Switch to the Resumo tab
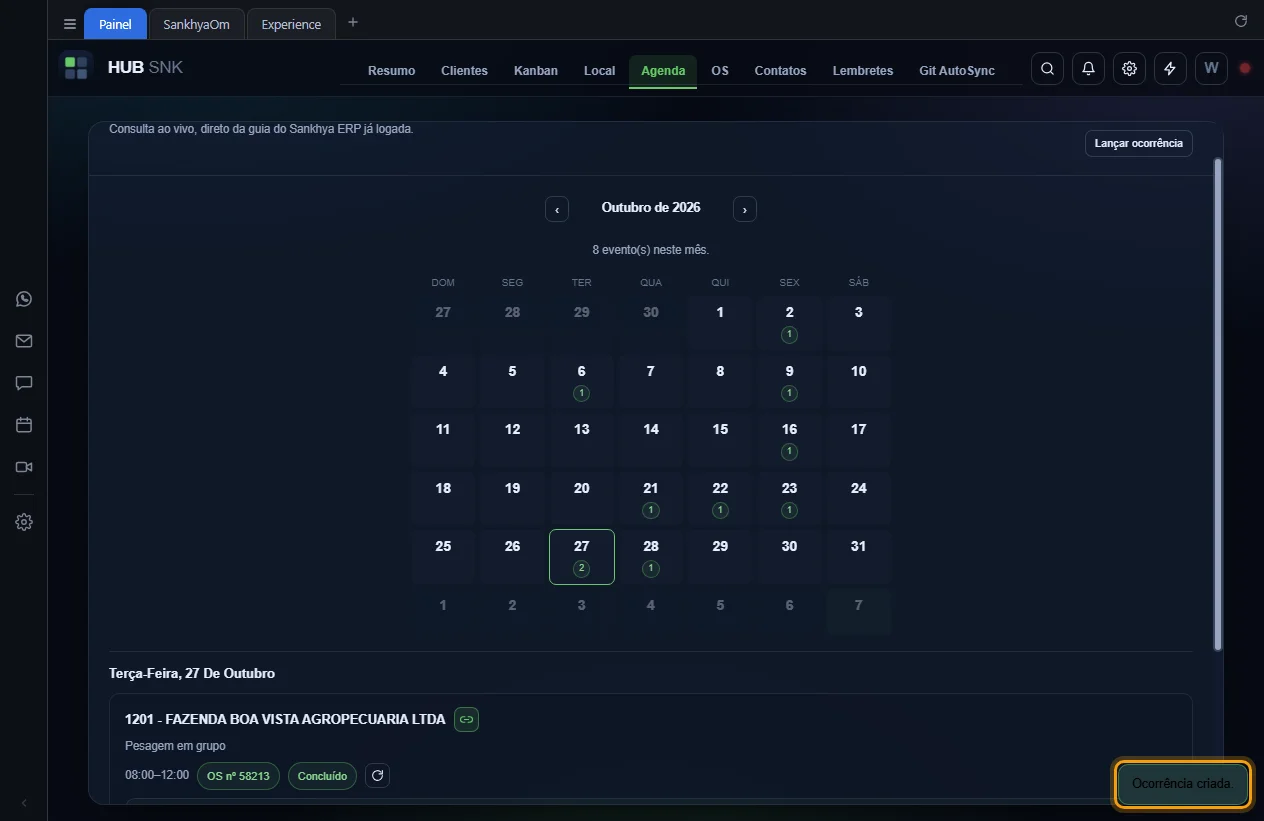 click(391, 71)
